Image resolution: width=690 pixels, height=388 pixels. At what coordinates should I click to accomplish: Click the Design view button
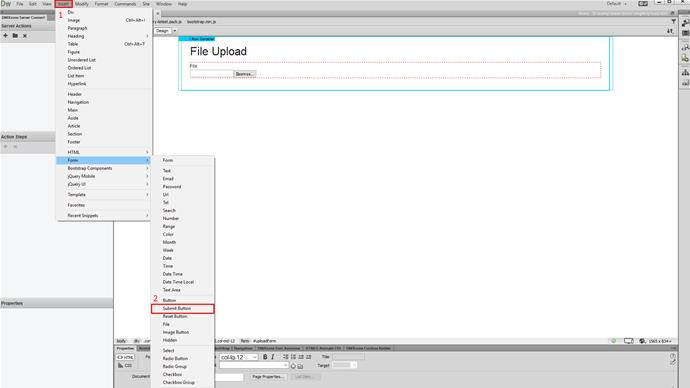(x=162, y=31)
